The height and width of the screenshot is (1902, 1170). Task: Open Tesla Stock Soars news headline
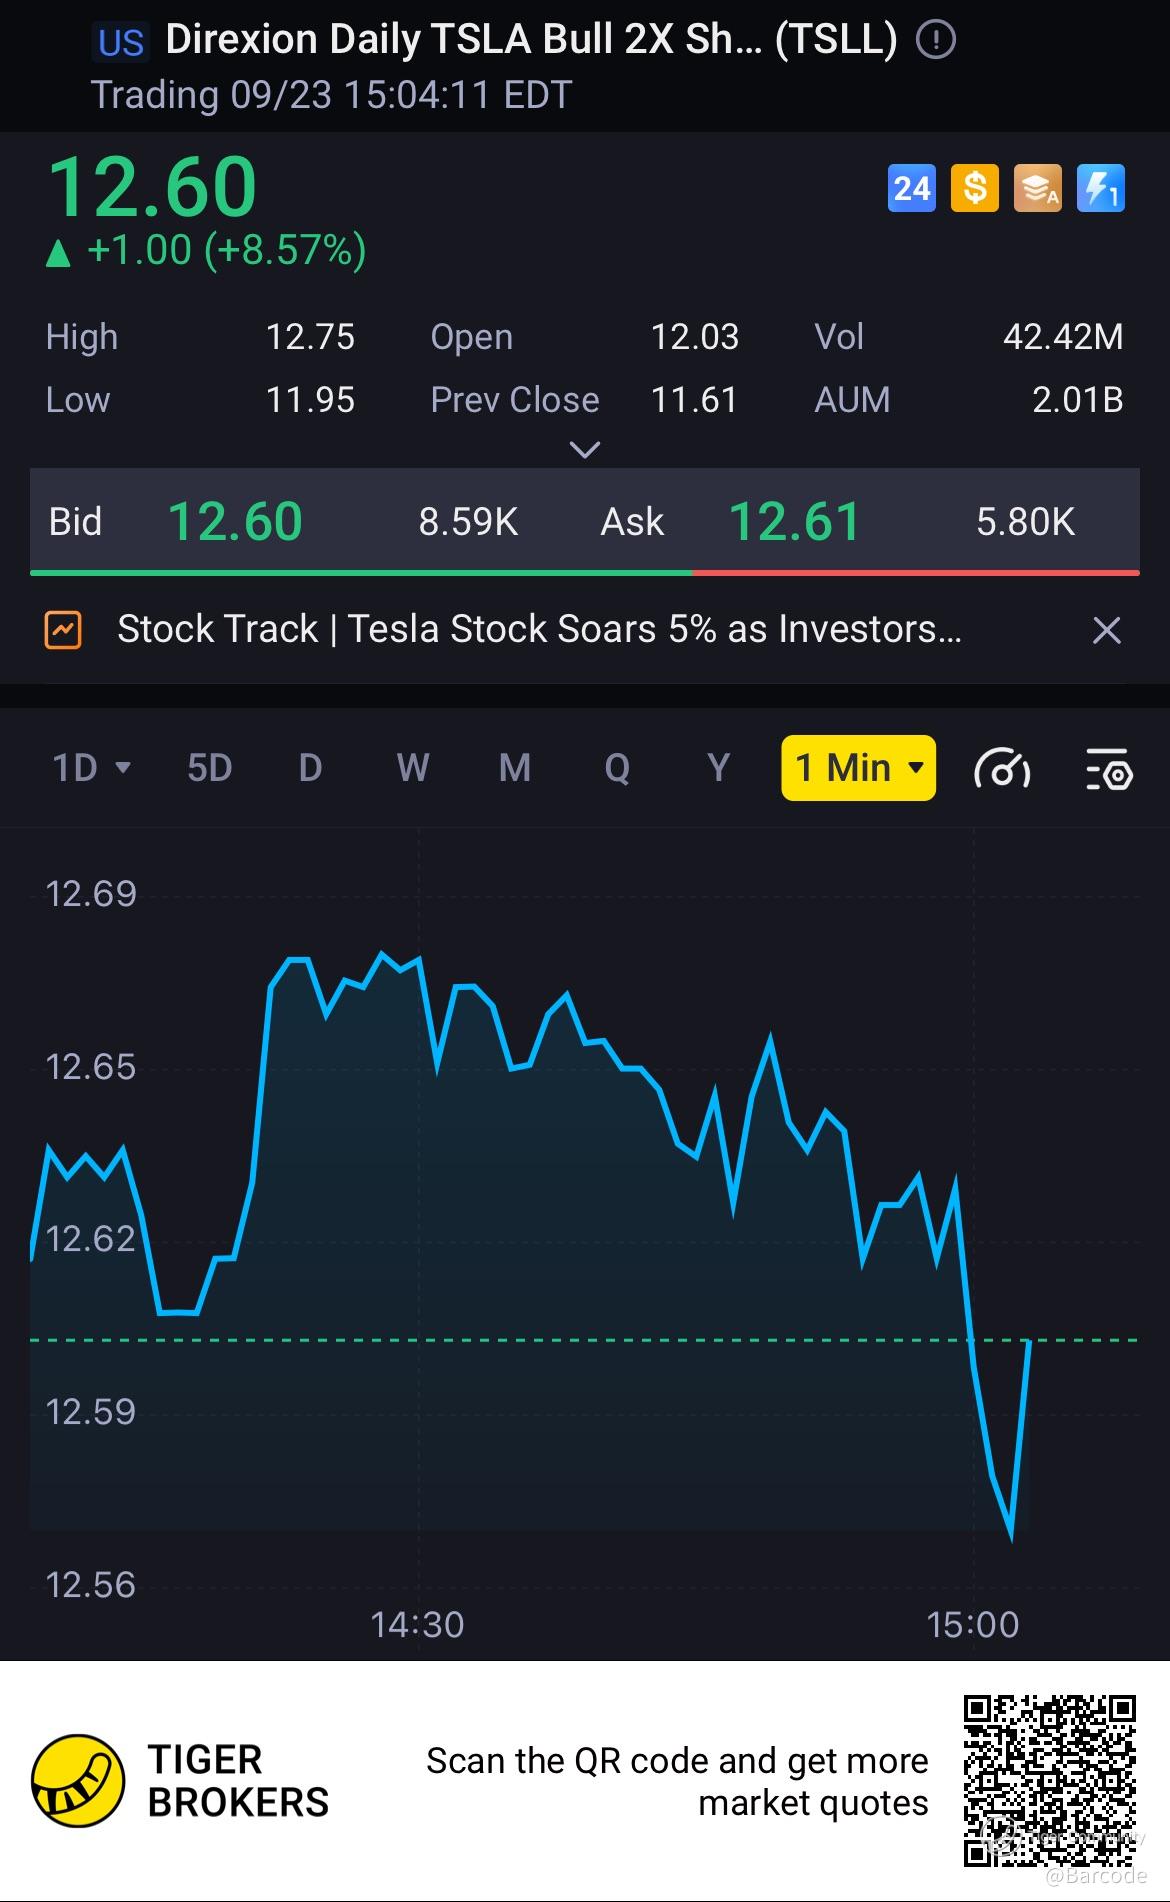[x=539, y=630]
